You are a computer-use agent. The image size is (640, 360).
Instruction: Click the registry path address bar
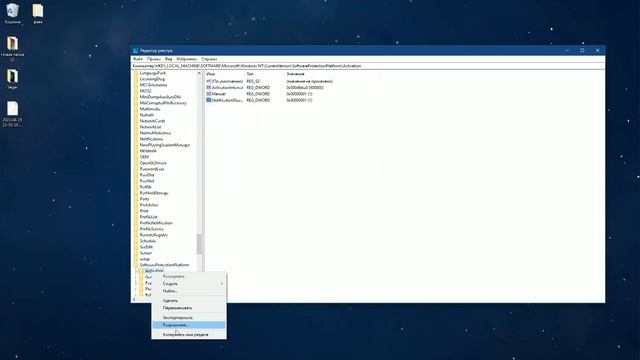368,66
